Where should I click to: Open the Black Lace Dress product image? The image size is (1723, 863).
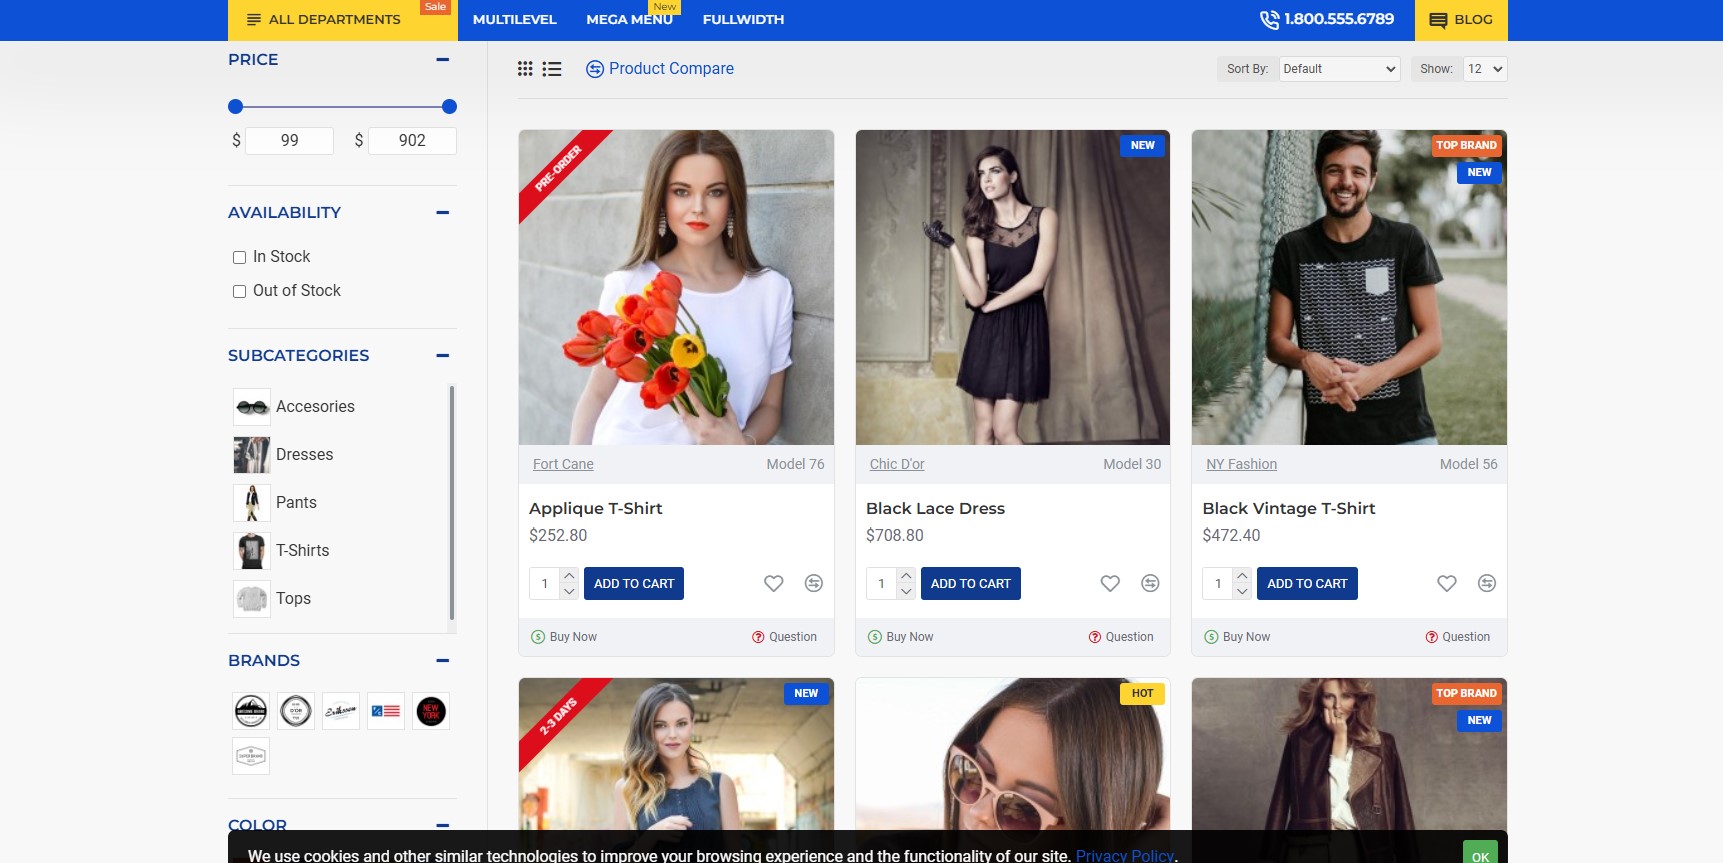[1013, 288]
